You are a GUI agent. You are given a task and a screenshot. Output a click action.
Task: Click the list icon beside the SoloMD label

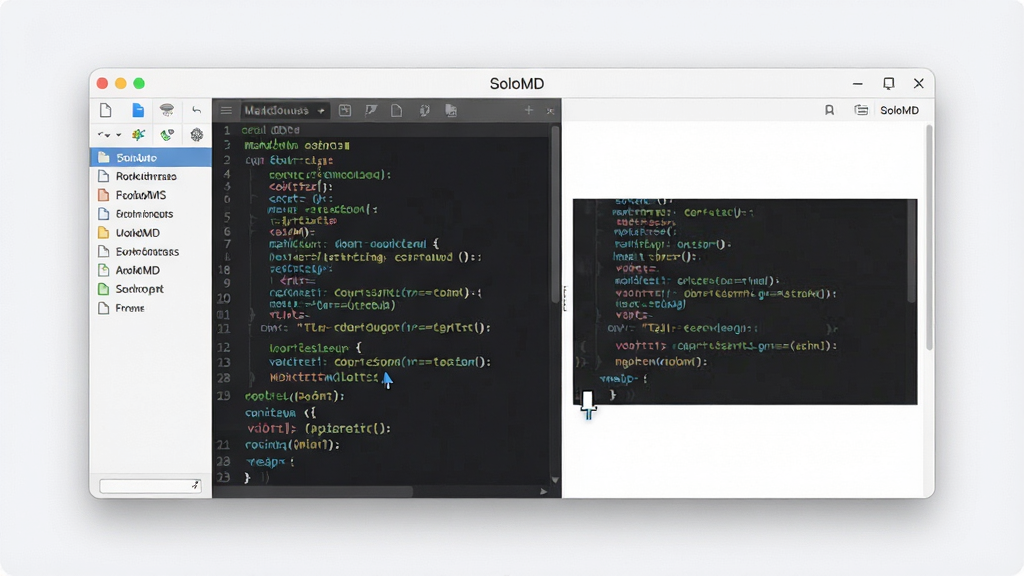pos(861,110)
